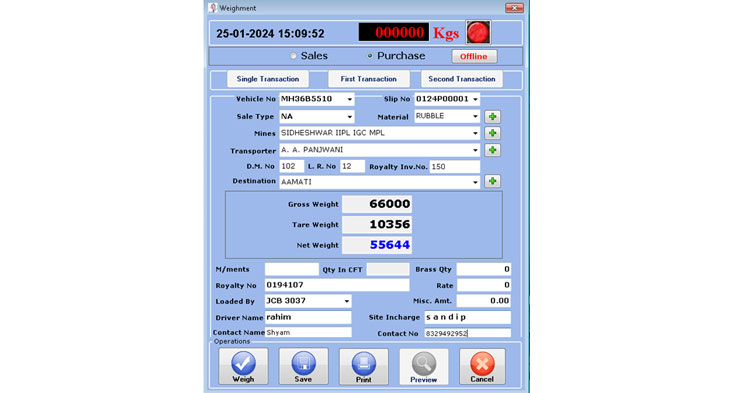
Task: Expand the Destination dropdown
Action: (x=475, y=182)
